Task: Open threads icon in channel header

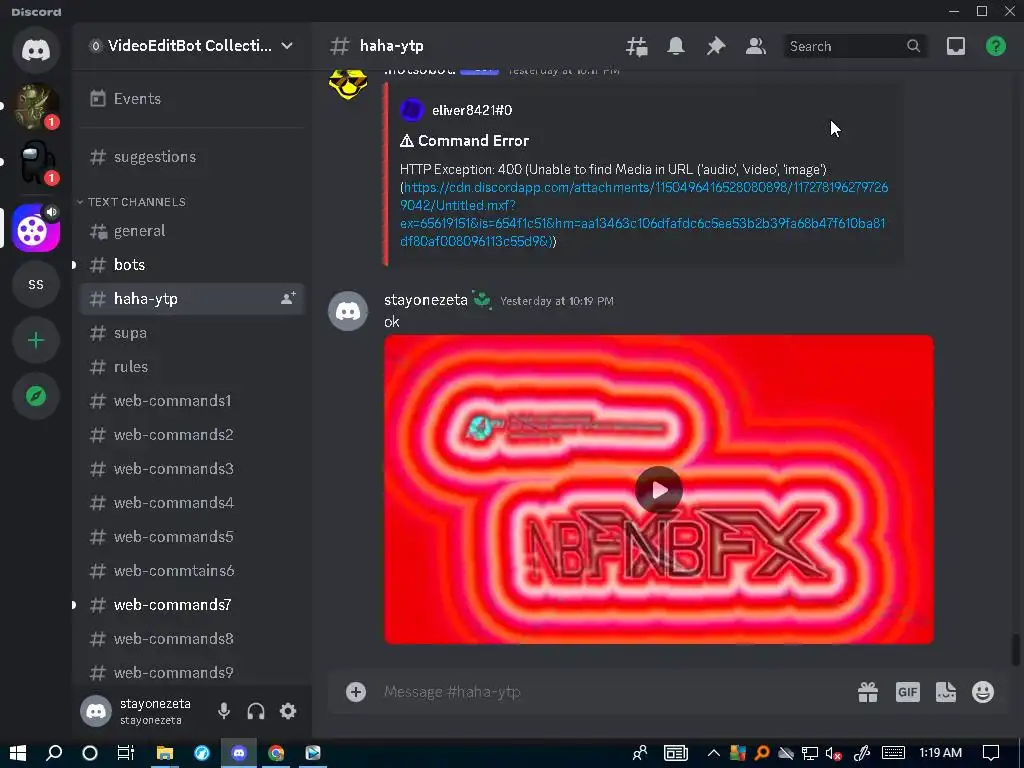Action: pyautogui.click(x=637, y=46)
